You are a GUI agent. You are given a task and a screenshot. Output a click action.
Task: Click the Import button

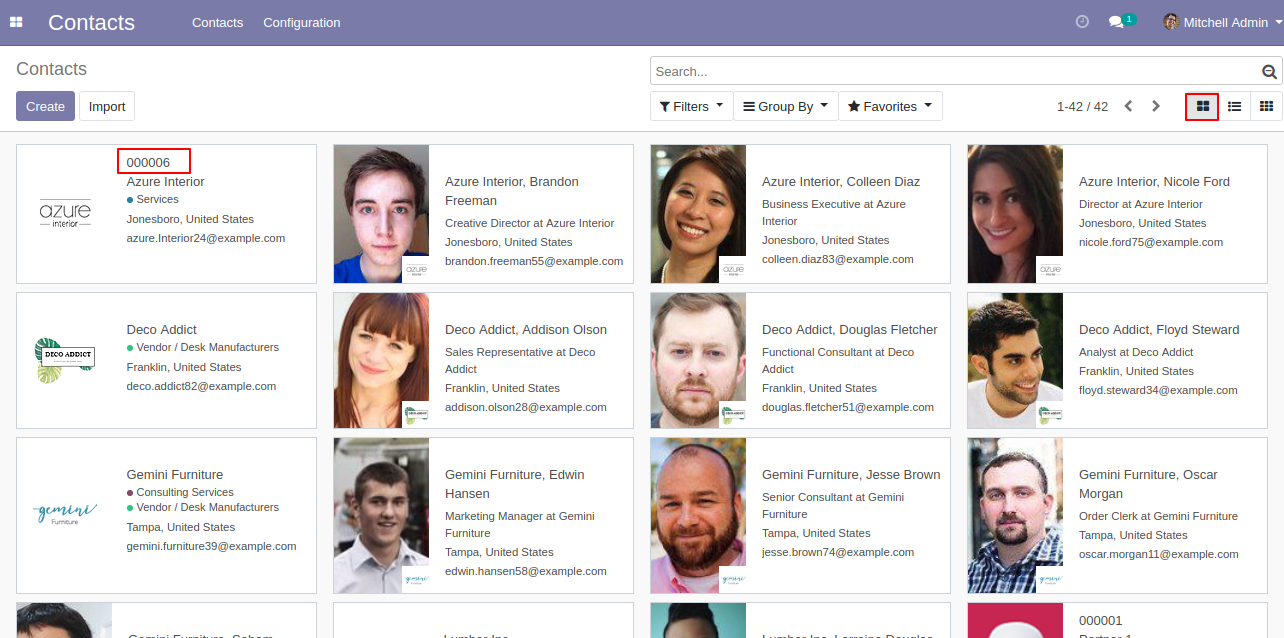point(107,106)
